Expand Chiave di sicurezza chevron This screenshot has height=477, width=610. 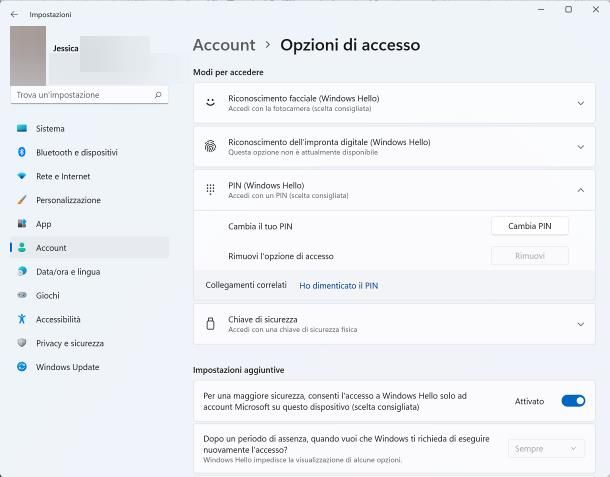point(580,324)
